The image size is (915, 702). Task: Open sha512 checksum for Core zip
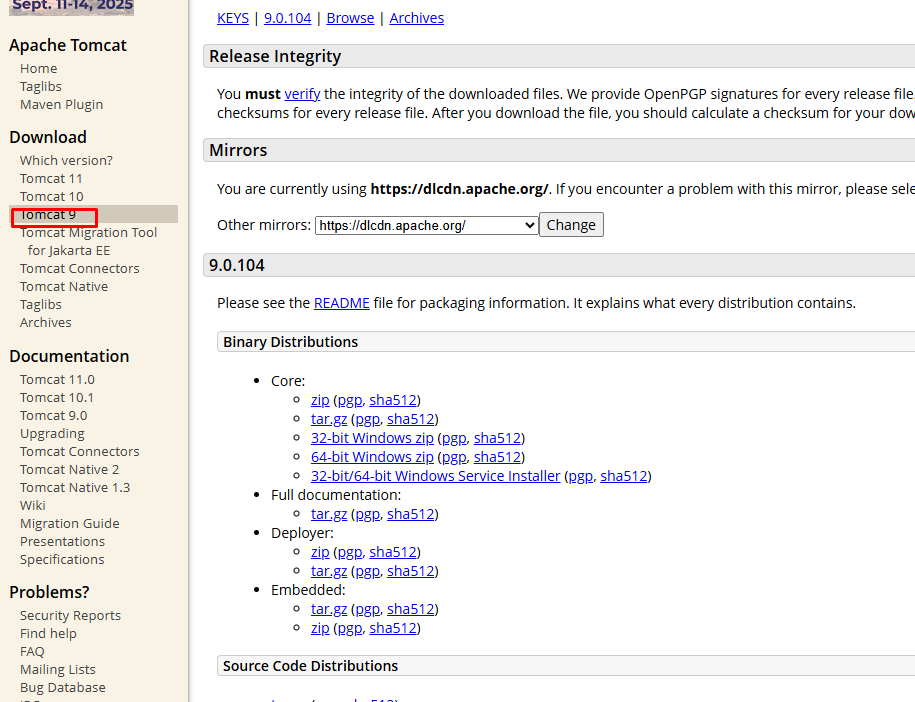[393, 400]
